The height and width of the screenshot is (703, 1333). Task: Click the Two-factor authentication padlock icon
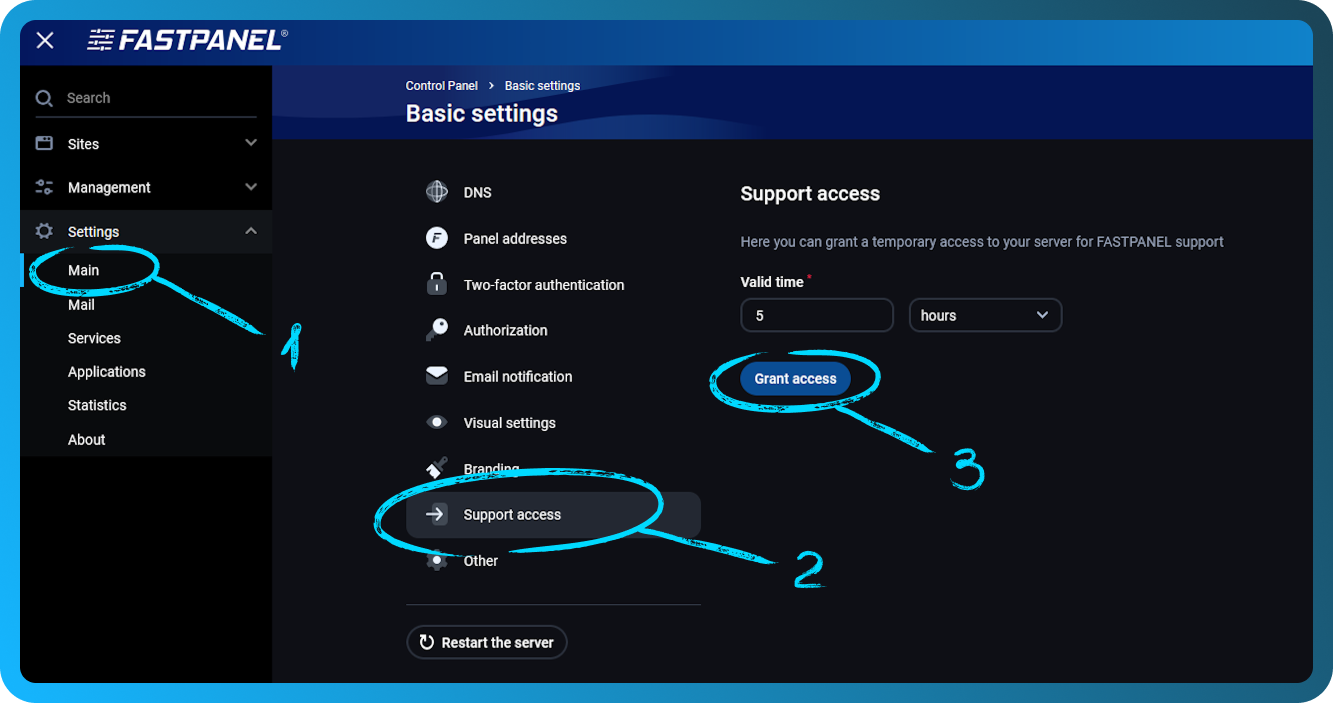[x=437, y=284]
